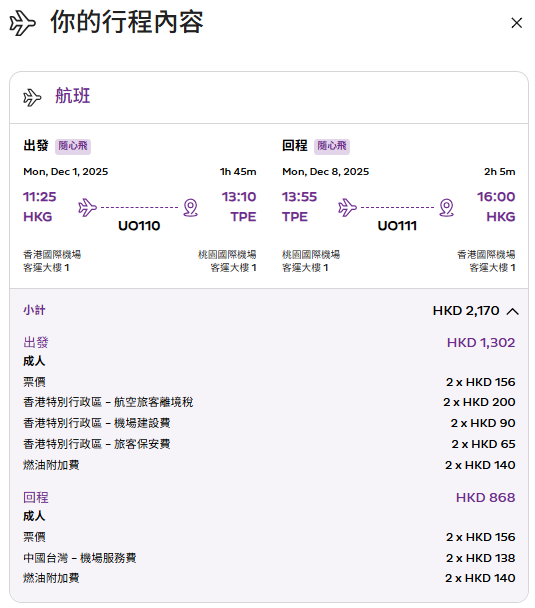Click the 2 x HKD 138 amount
535x608 pixels.
click(481, 558)
